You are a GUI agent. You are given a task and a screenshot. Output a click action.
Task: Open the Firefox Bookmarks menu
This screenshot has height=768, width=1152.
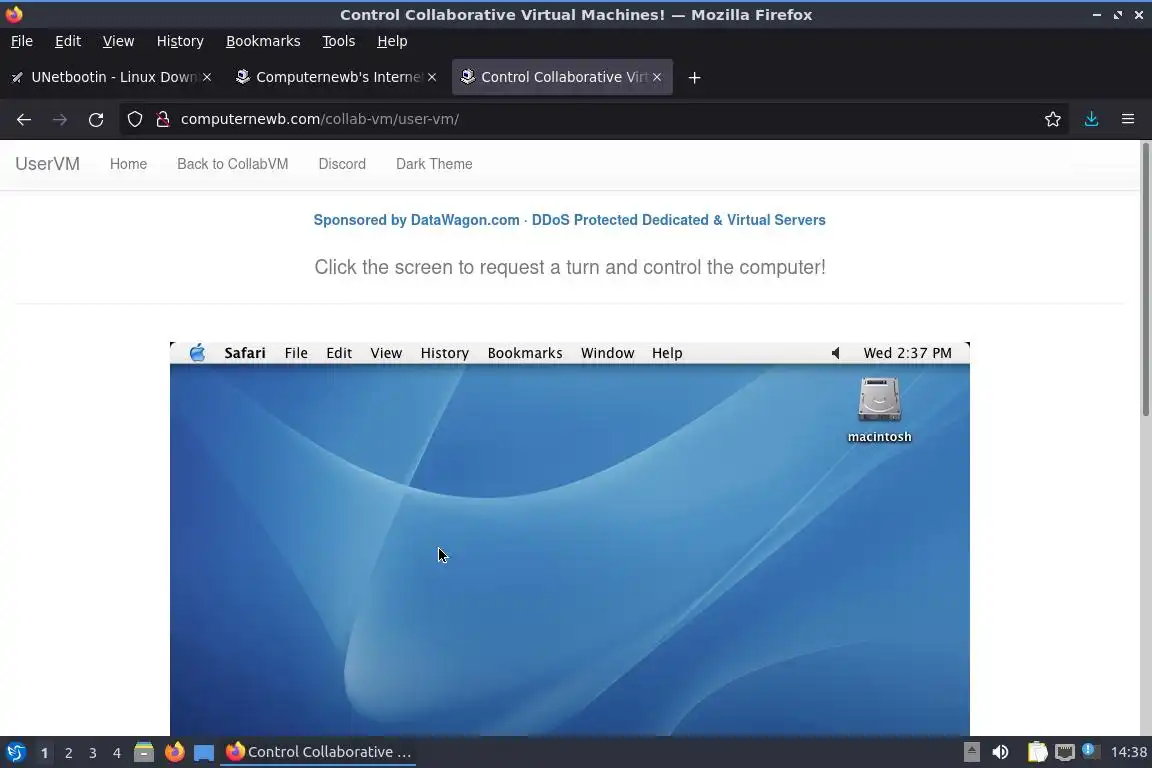click(x=263, y=41)
